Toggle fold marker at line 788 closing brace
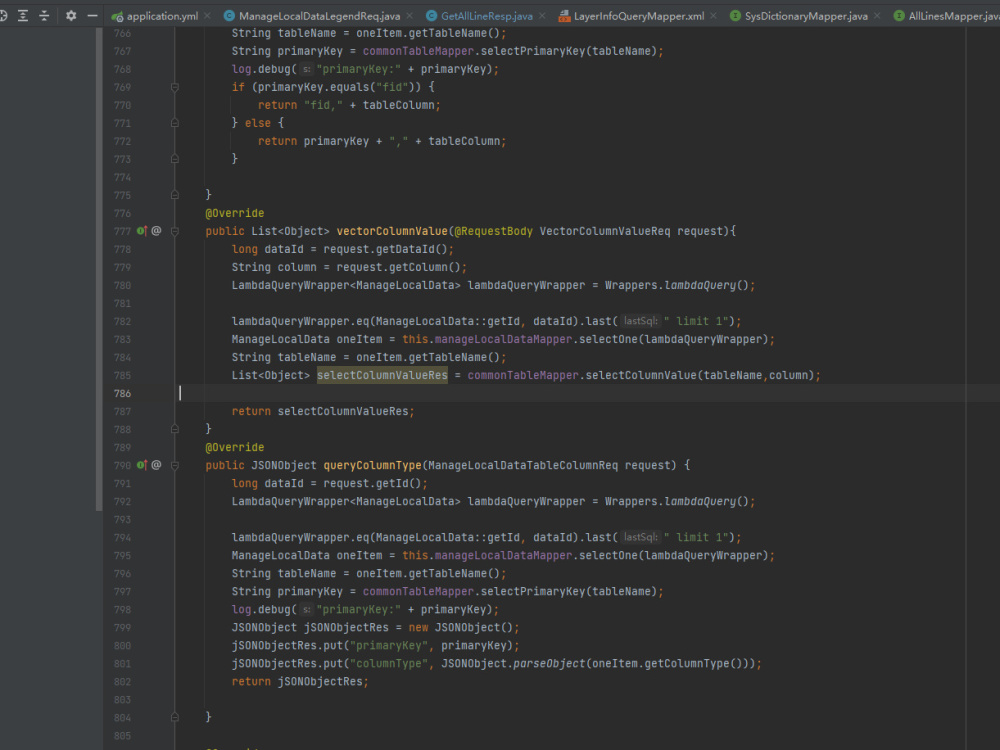The height and width of the screenshot is (750, 1000). pos(175,429)
